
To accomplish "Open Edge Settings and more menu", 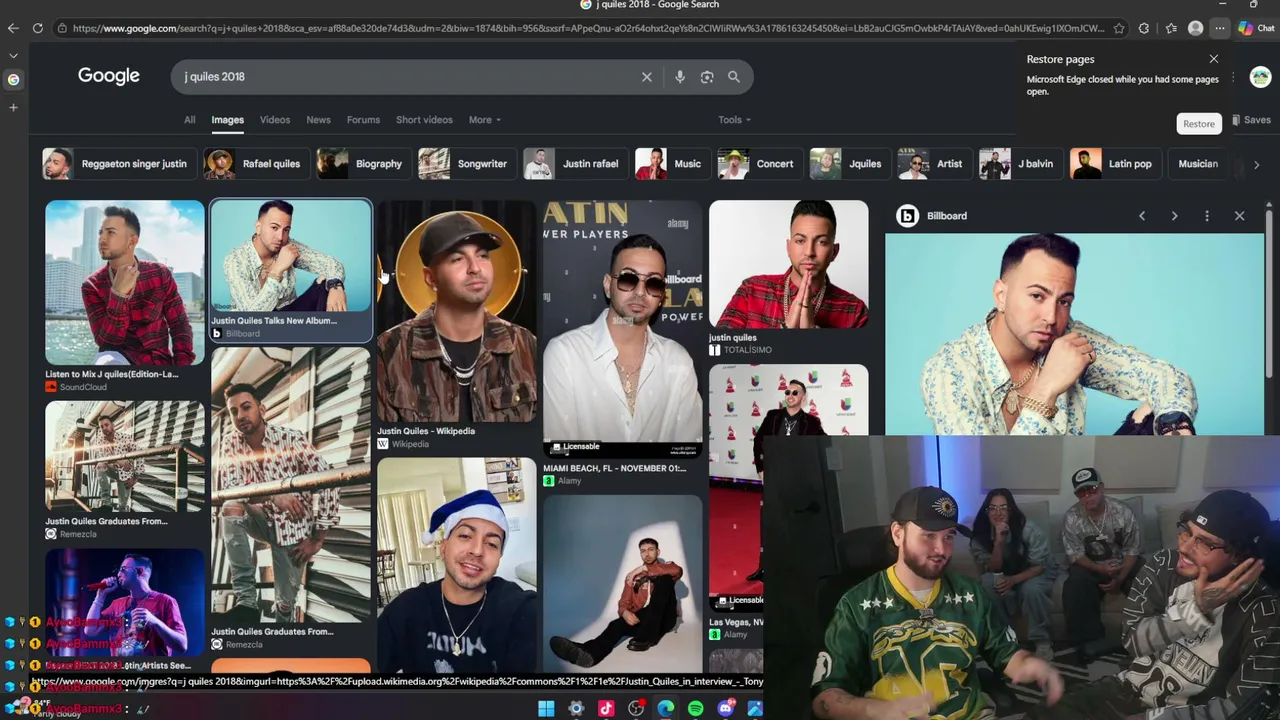I will pos(1219,28).
